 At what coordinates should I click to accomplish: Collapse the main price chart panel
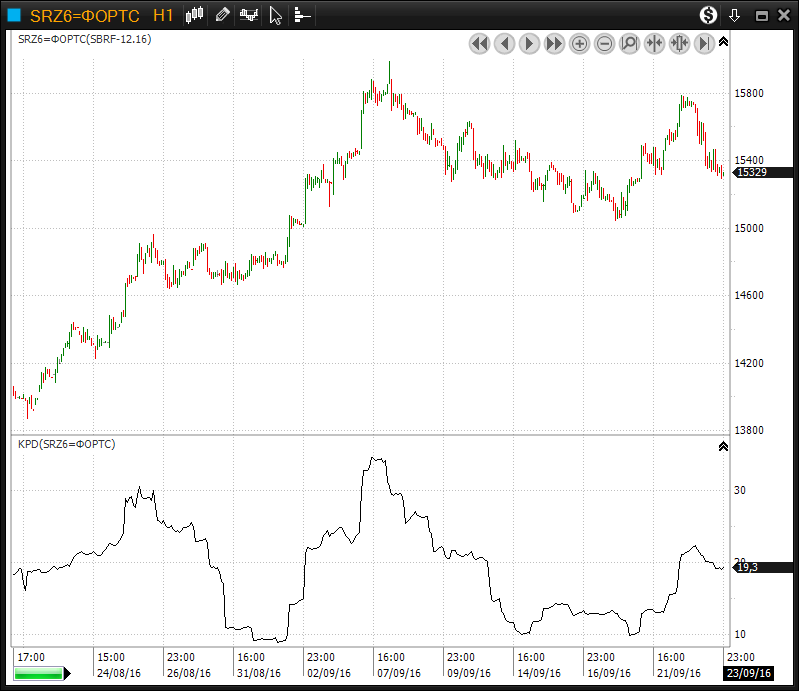click(x=723, y=42)
